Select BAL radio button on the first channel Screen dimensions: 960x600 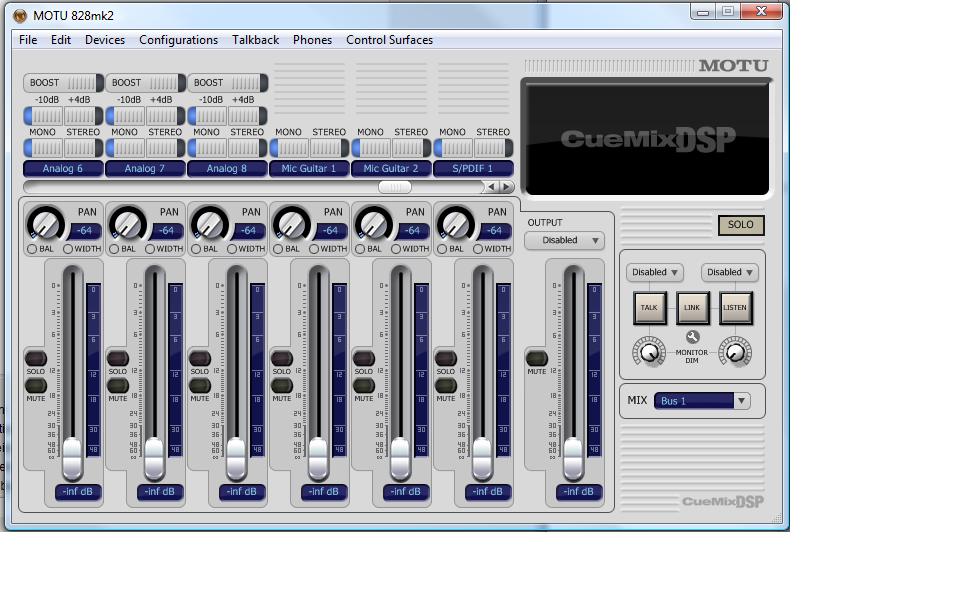(x=32, y=249)
